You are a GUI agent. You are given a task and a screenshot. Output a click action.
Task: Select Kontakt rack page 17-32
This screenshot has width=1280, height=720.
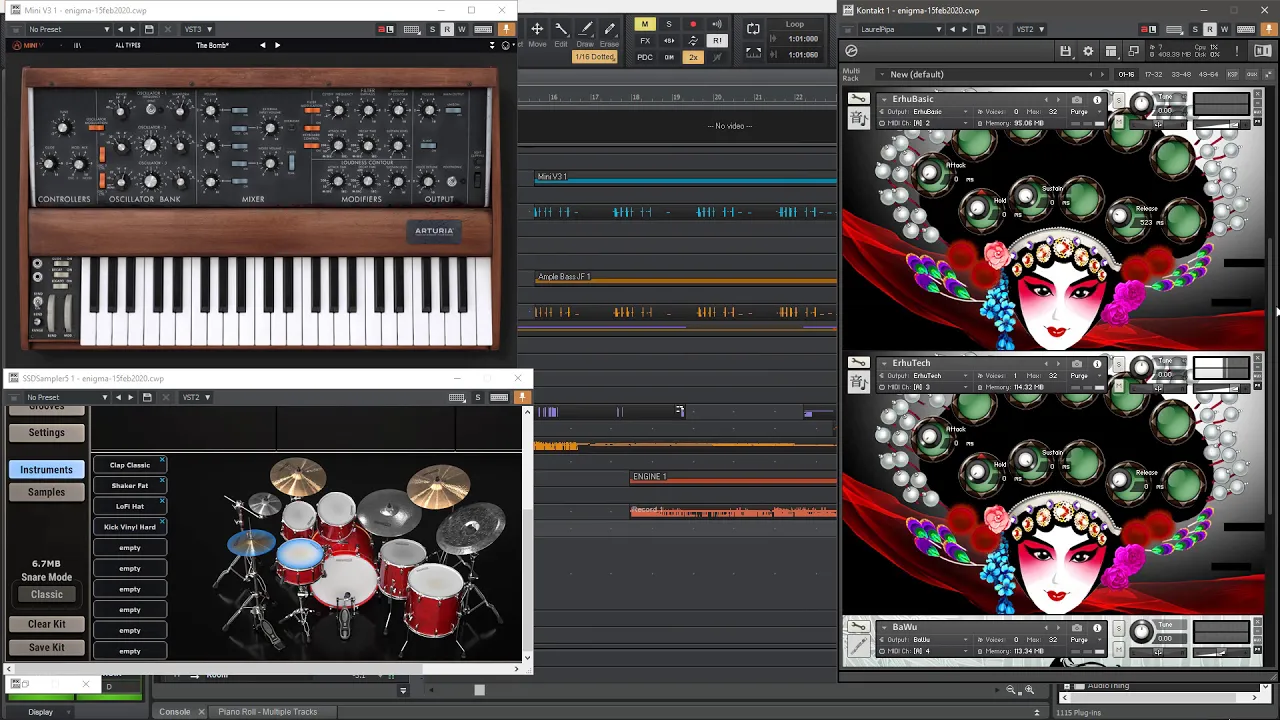tap(1153, 74)
